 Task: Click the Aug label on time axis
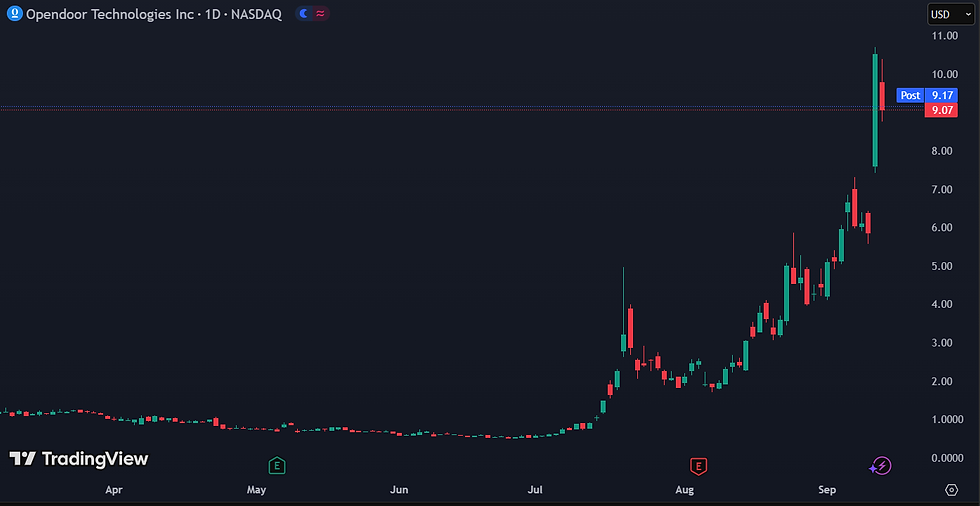click(x=686, y=489)
